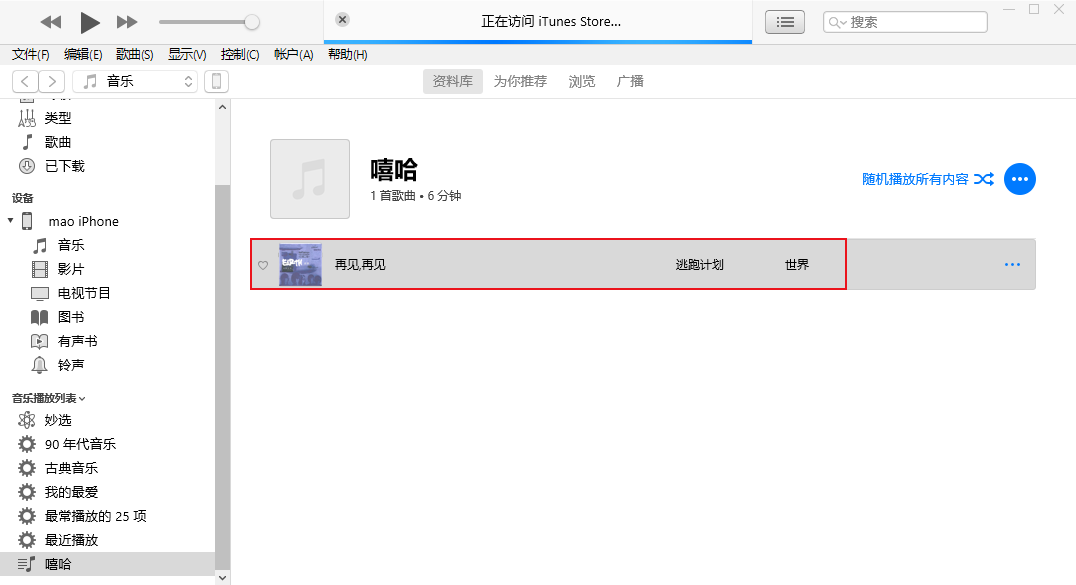Select the 嘻哈 playlist in sidebar

coord(107,564)
